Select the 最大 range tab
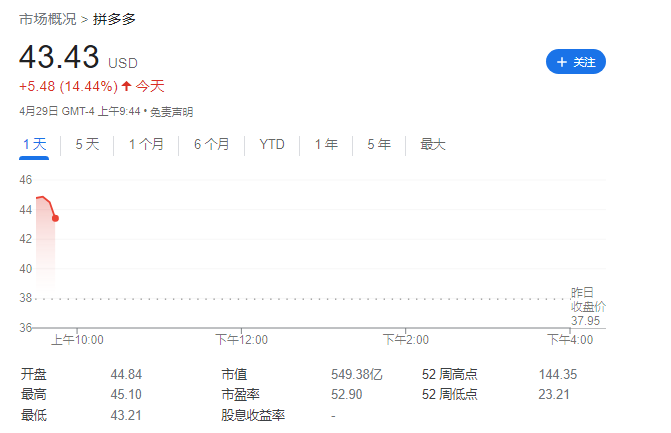 [x=433, y=144]
